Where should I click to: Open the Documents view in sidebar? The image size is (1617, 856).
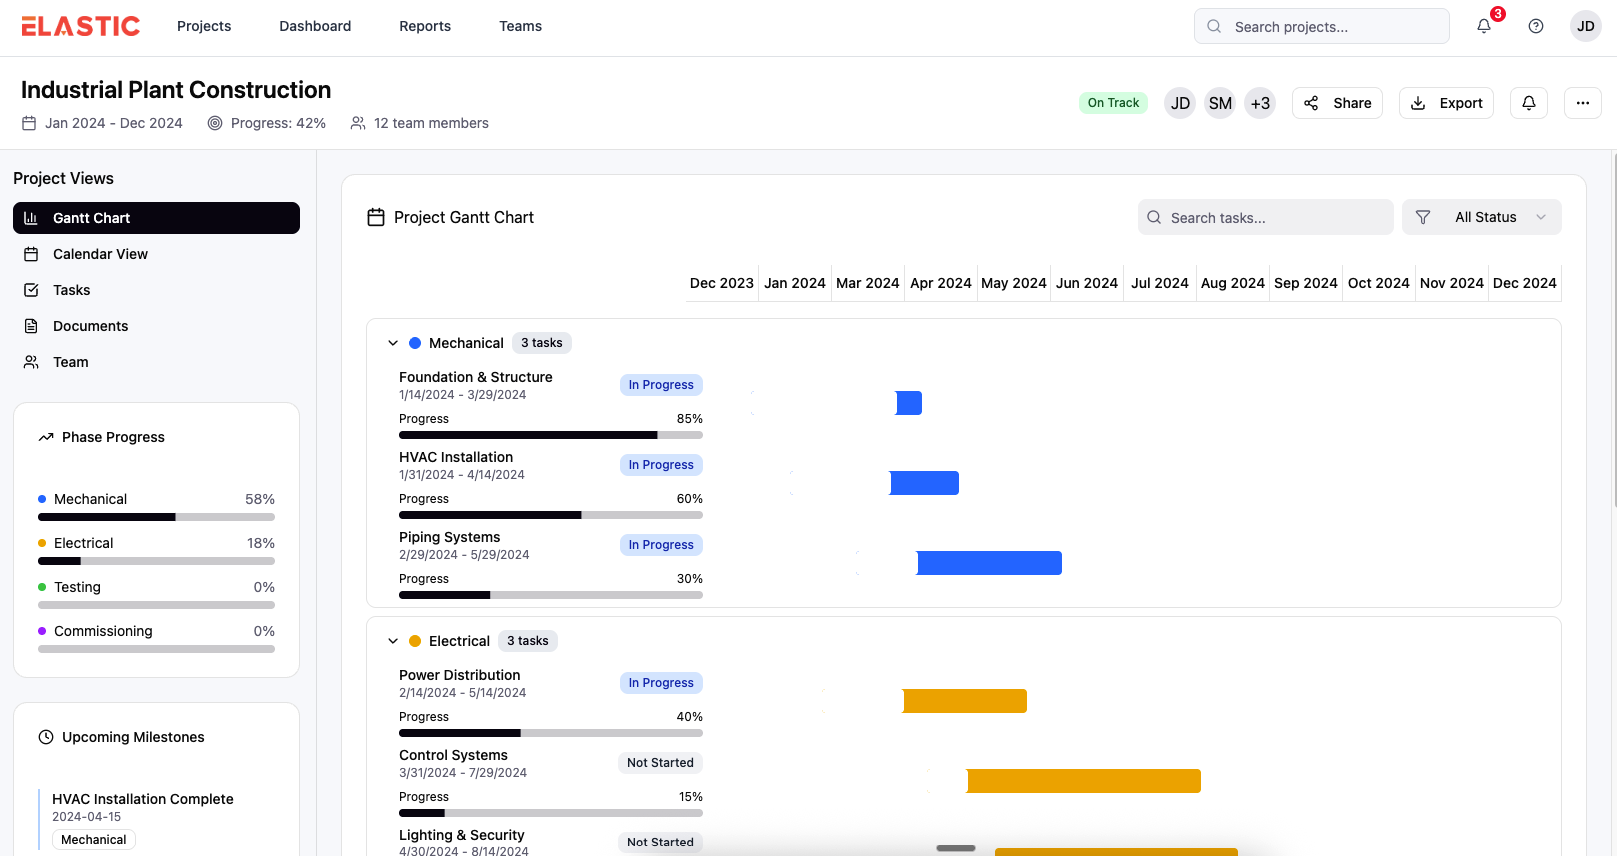(90, 326)
